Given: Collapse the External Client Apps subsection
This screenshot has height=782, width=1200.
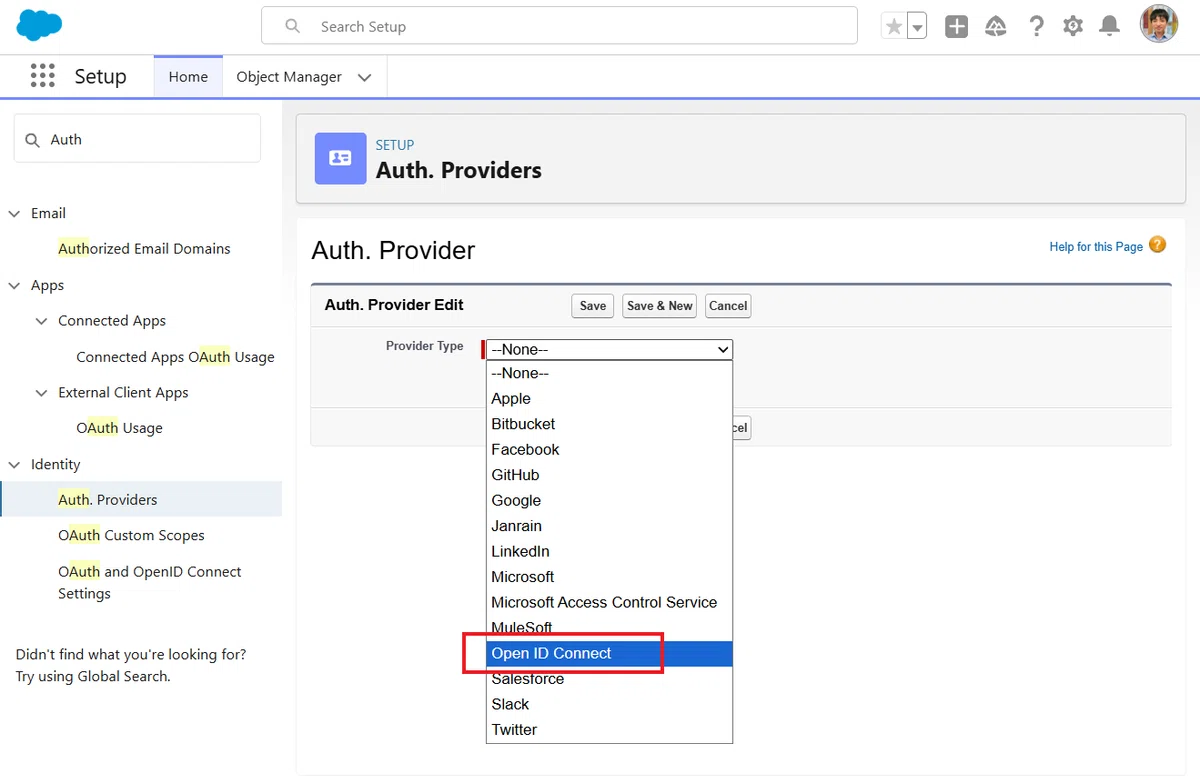Looking at the screenshot, I should [x=41, y=393].
